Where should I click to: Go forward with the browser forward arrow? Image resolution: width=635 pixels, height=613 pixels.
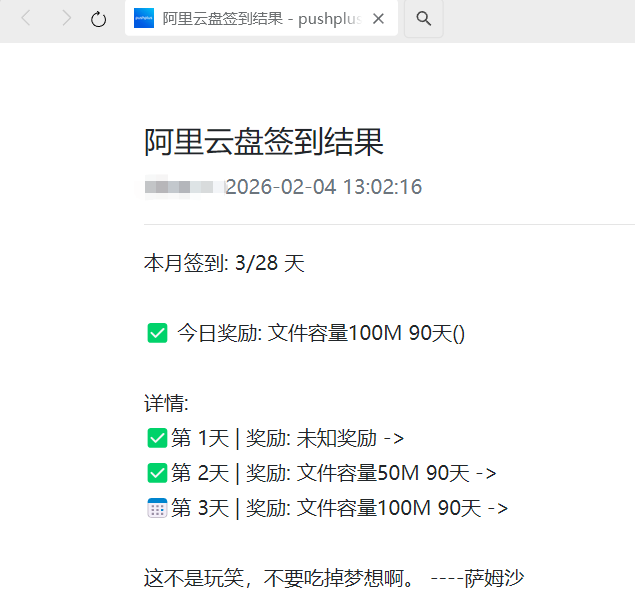66,18
